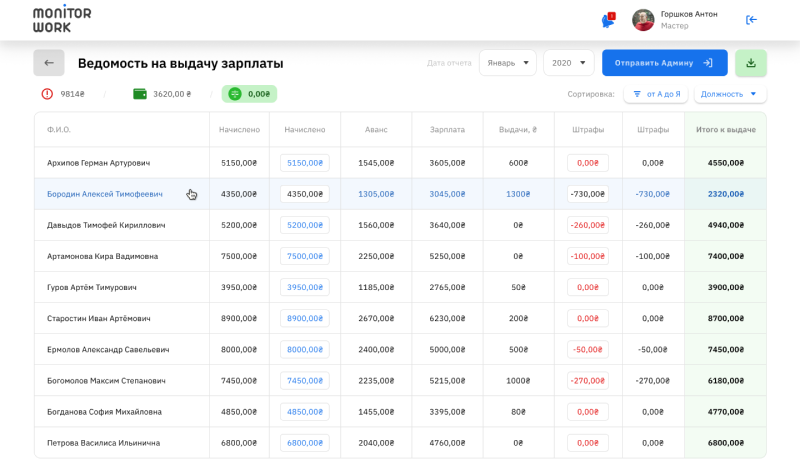Open the Январь month dropdown
Screen dimensions: 800x474
pyautogui.click(x=508, y=63)
